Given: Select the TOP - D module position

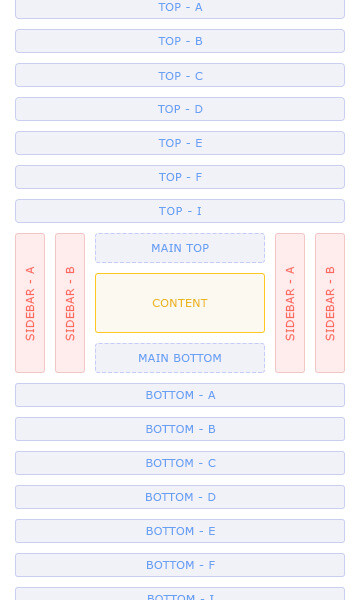Looking at the screenshot, I should point(180,109).
